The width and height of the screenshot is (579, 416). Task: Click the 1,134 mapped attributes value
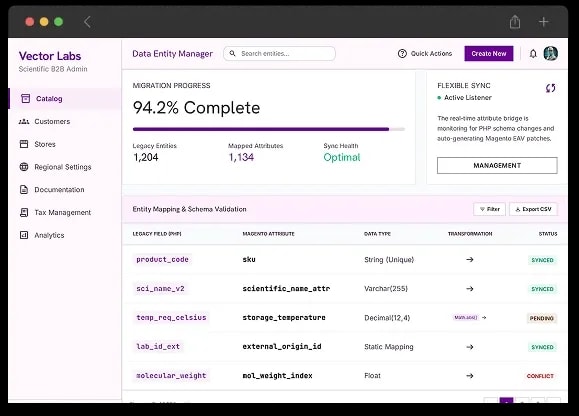coord(241,157)
